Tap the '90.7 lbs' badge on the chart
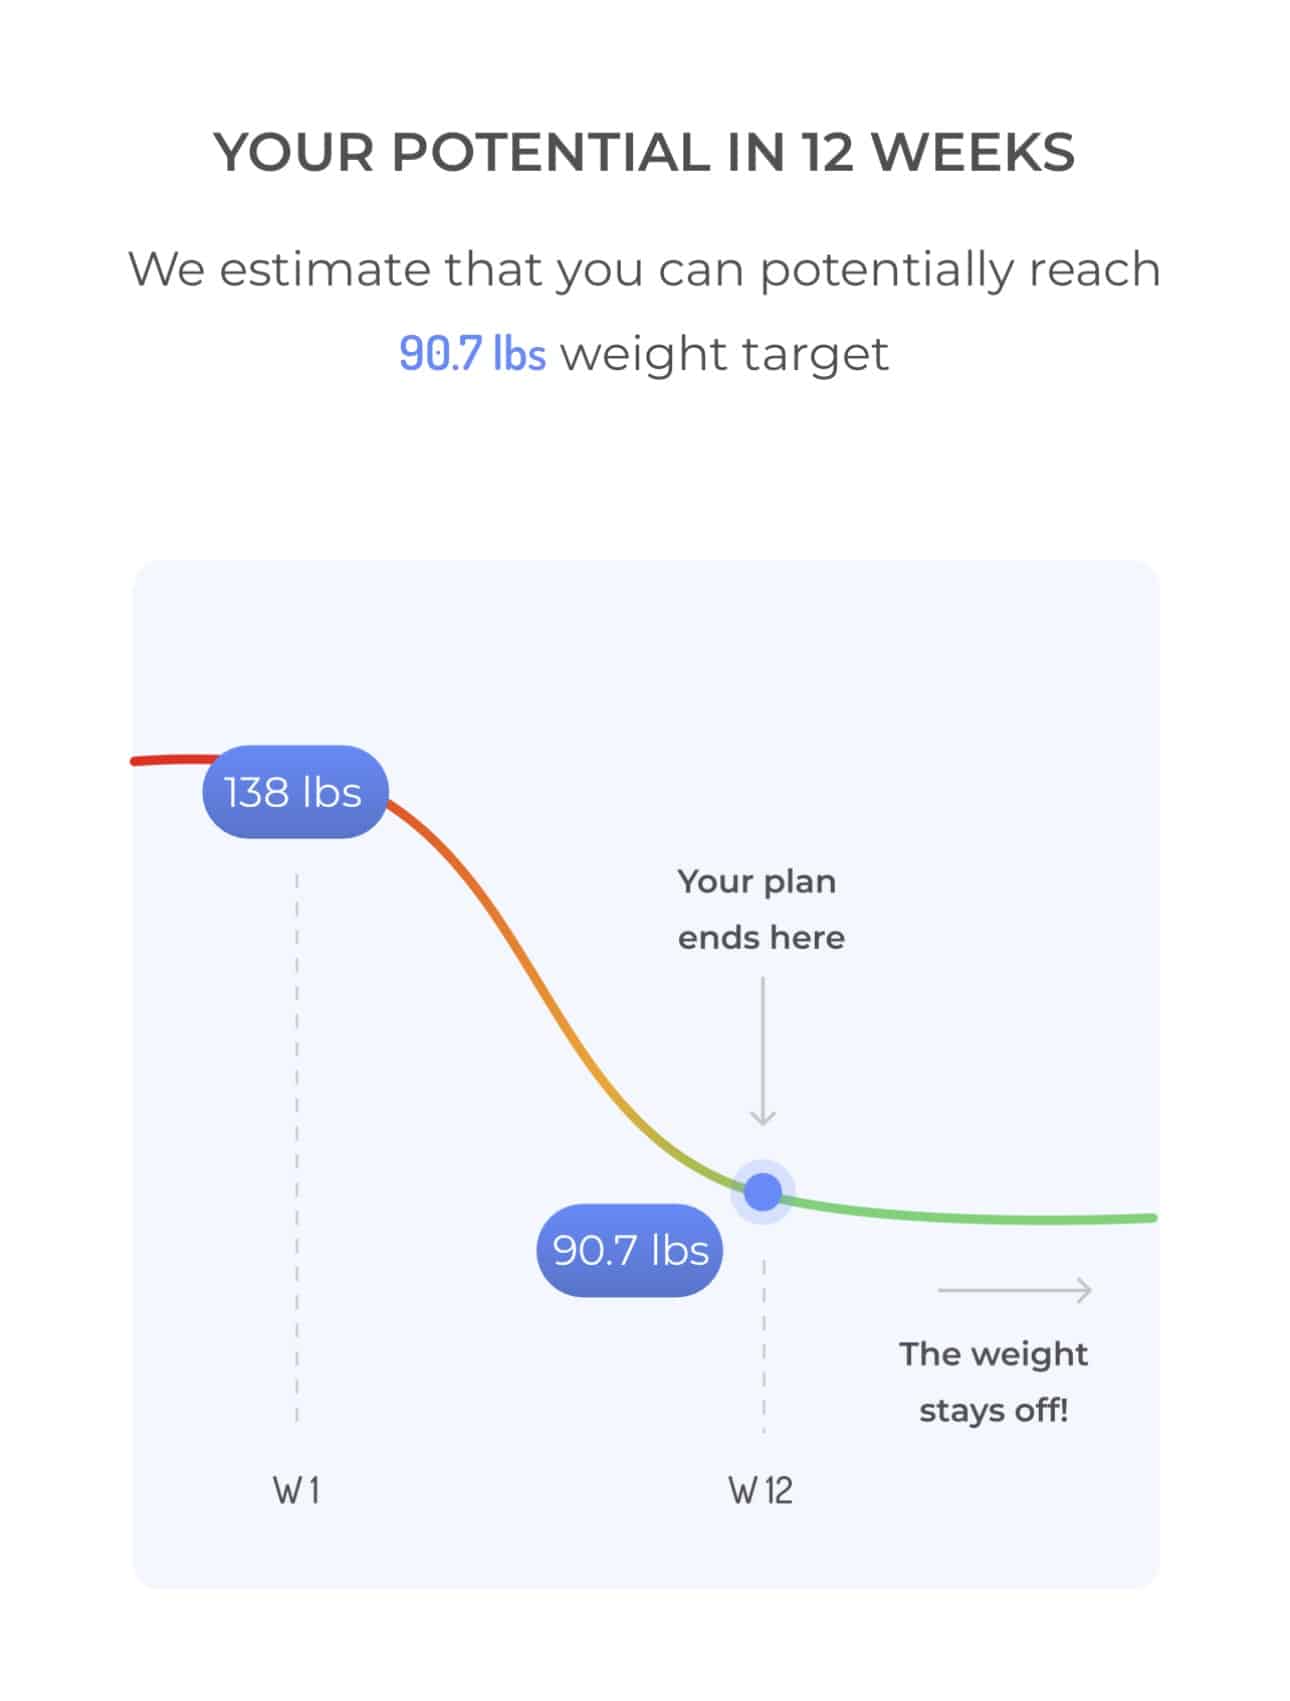 [630, 1250]
